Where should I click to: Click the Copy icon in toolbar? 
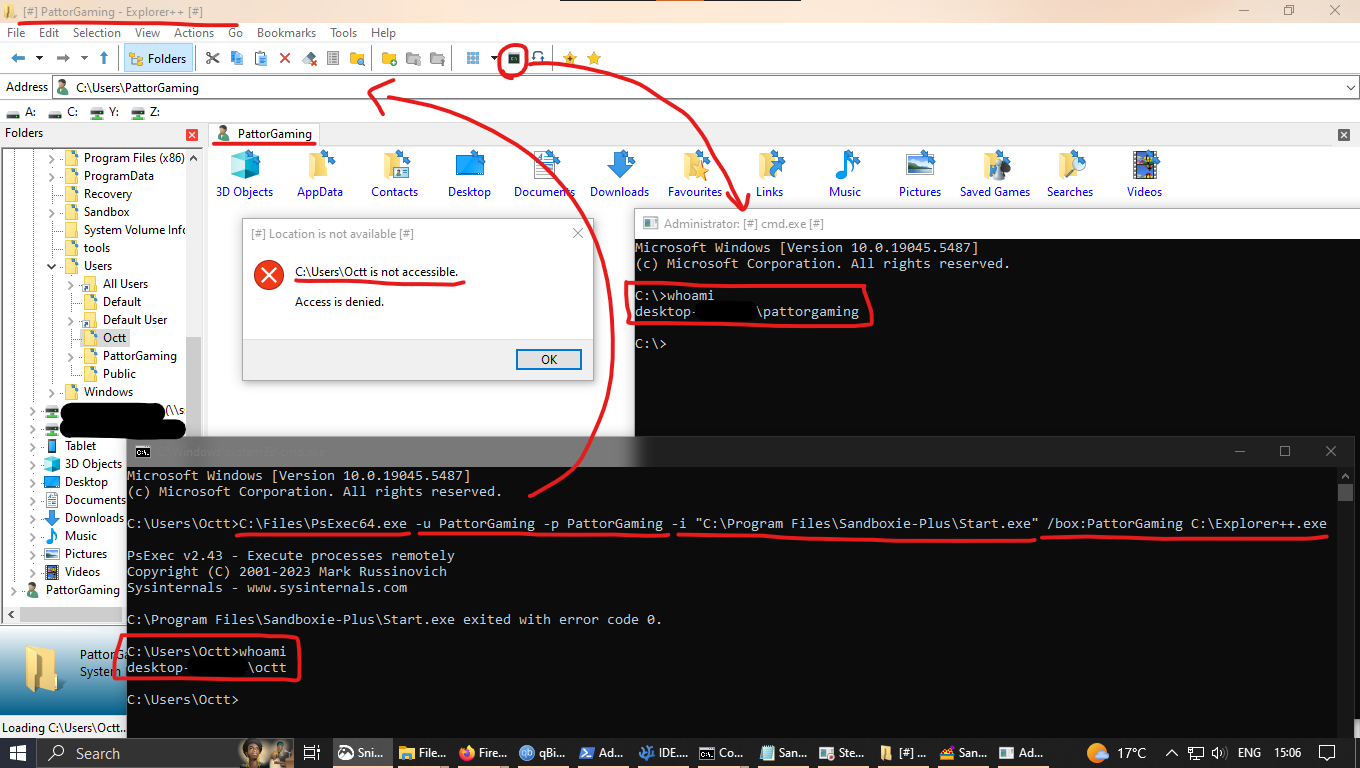(237, 59)
